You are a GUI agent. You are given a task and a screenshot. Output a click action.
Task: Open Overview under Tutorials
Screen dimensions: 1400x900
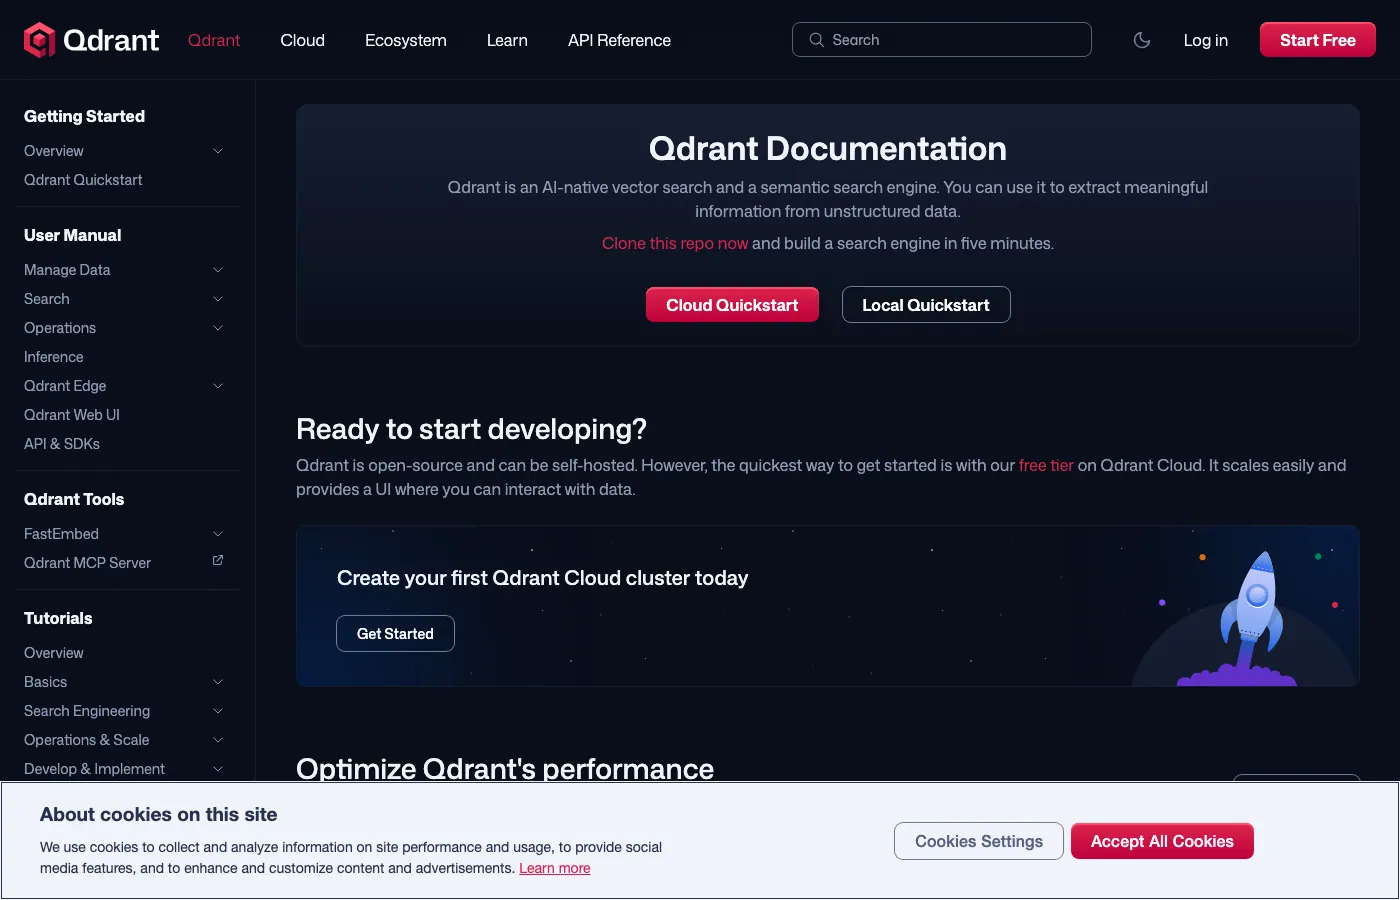pos(54,653)
